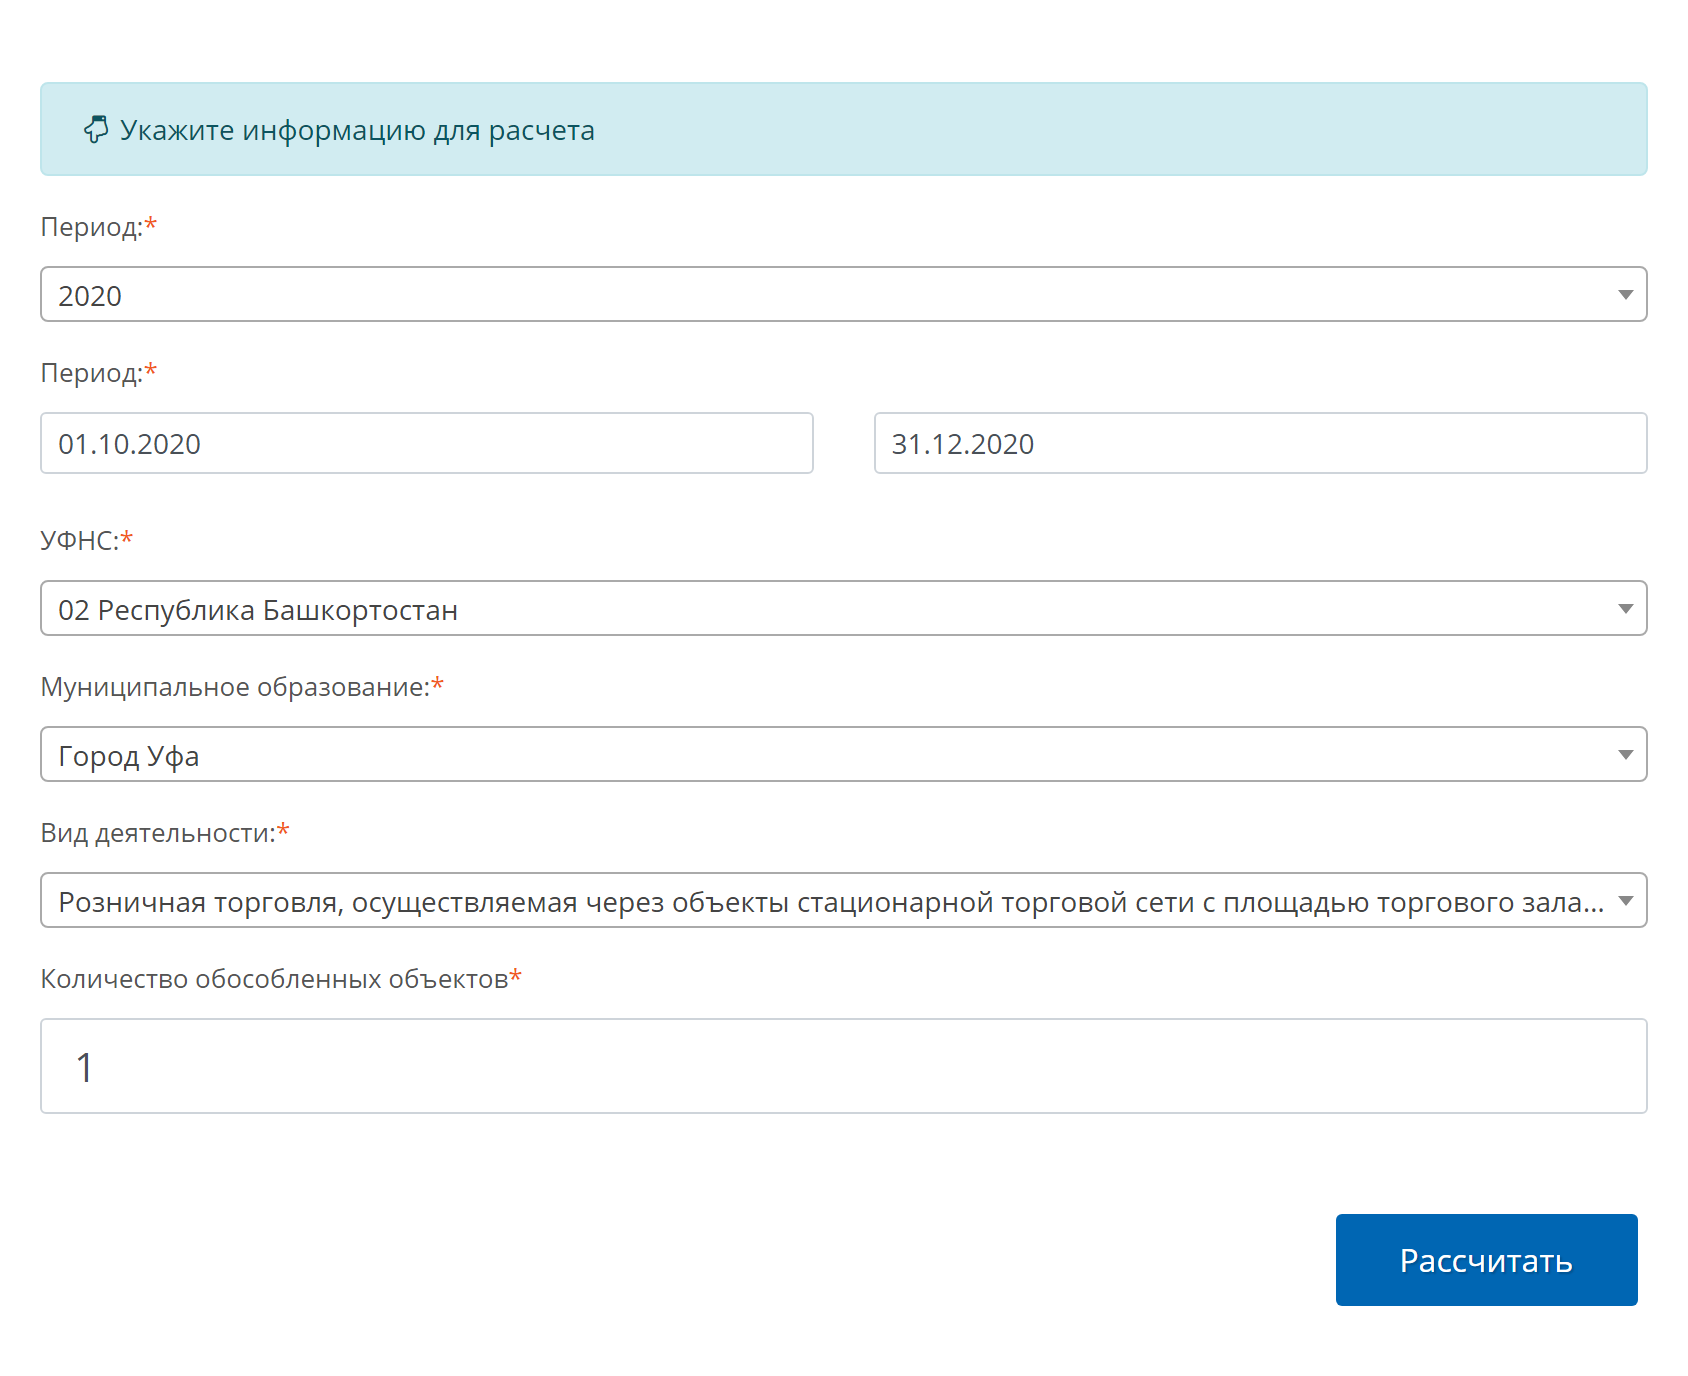Click the Рассчитать button
Screen dimensions: 1688x1376
click(1486, 1260)
